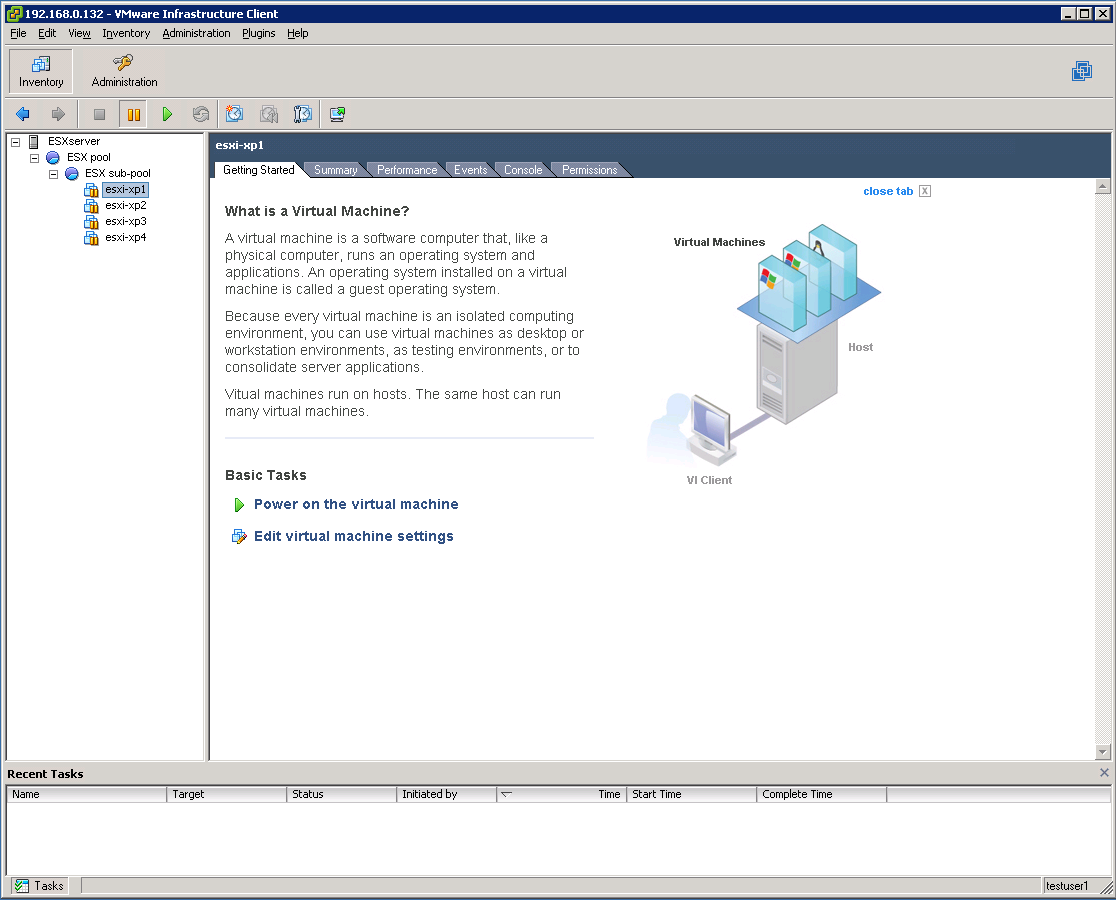Switch to the Permissions tab
Screen dimensions: 1116x900
(x=589, y=170)
